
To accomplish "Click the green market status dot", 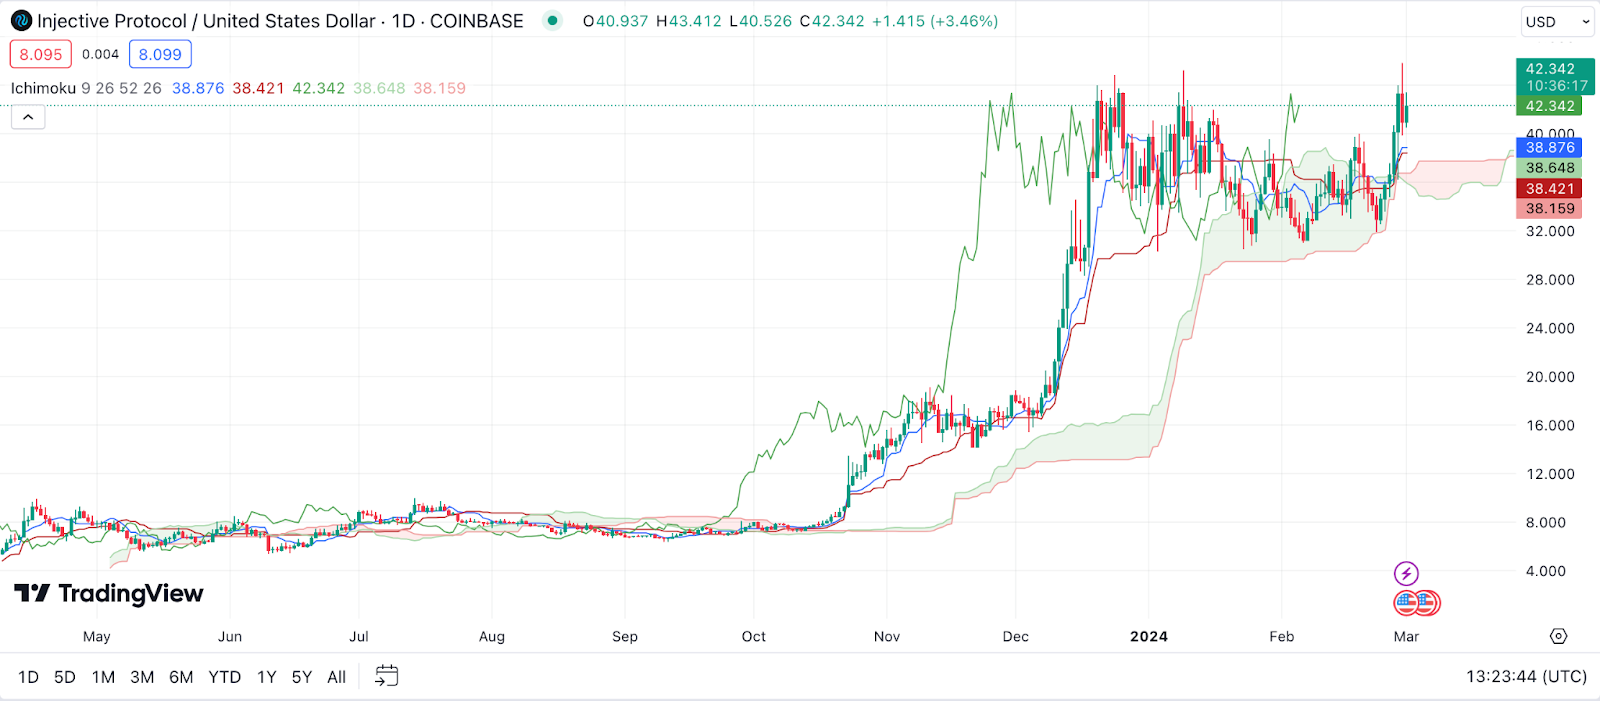I will tap(552, 21).
